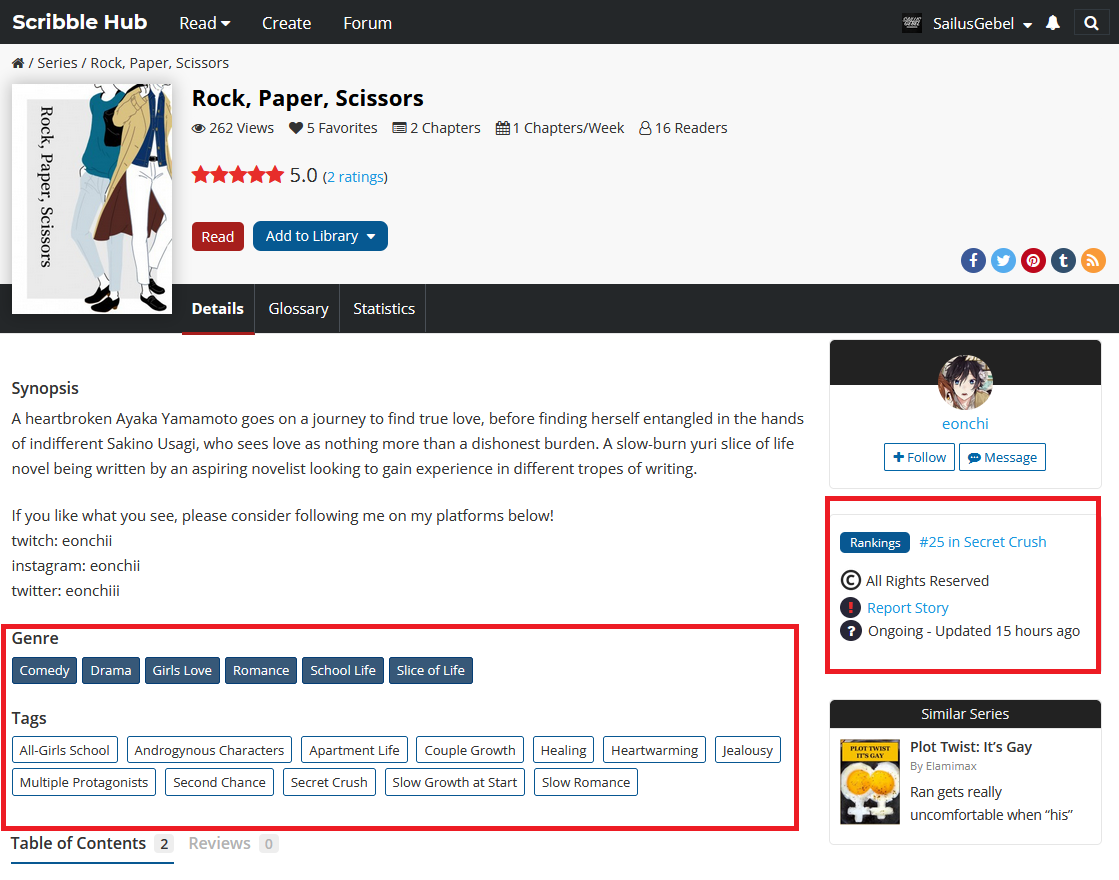Expand the Add to Library dropdown
Screen dimensions: 1119x880
pos(320,236)
